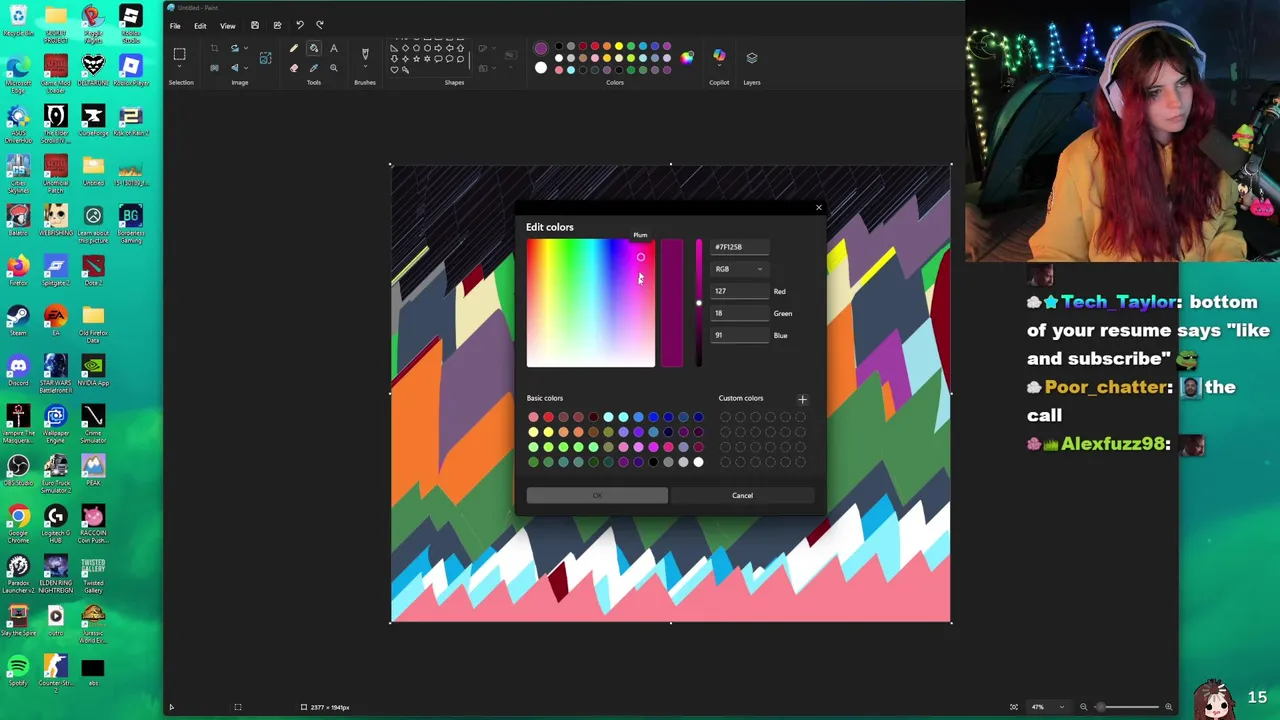Click Cancel in the Edit colors dialog

coord(742,495)
